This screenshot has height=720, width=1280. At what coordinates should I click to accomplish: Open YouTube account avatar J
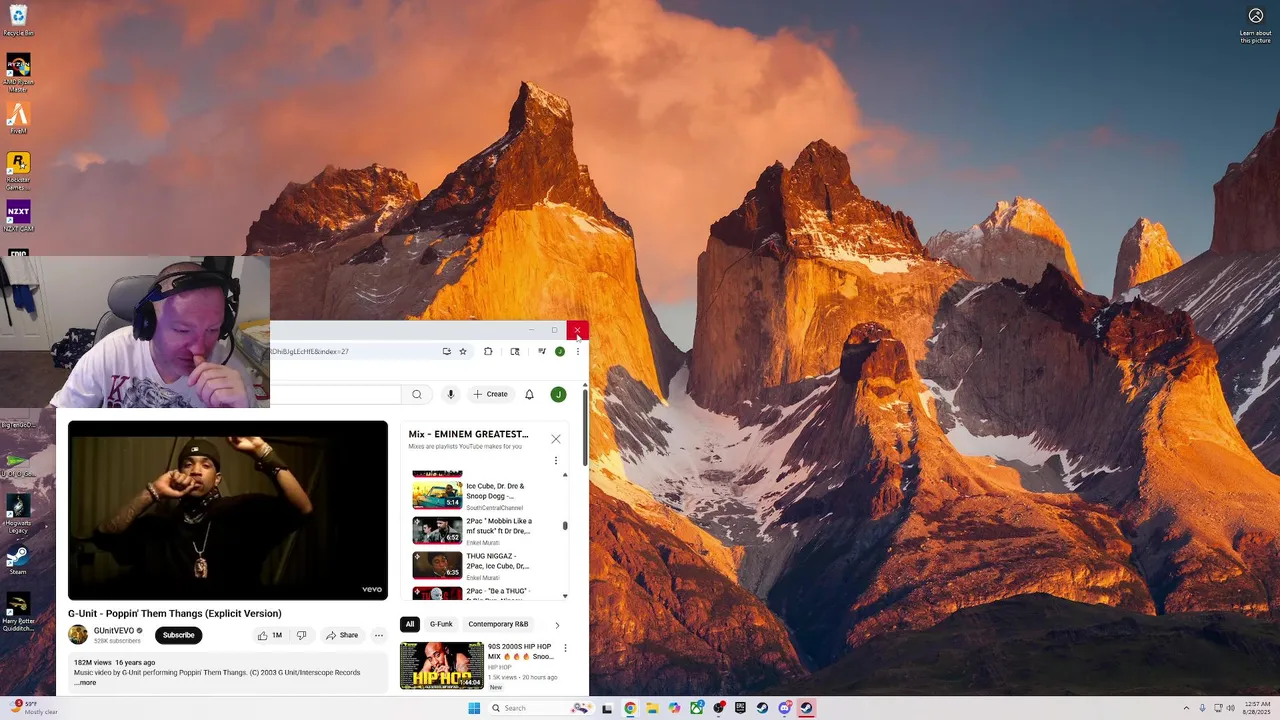[558, 394]
